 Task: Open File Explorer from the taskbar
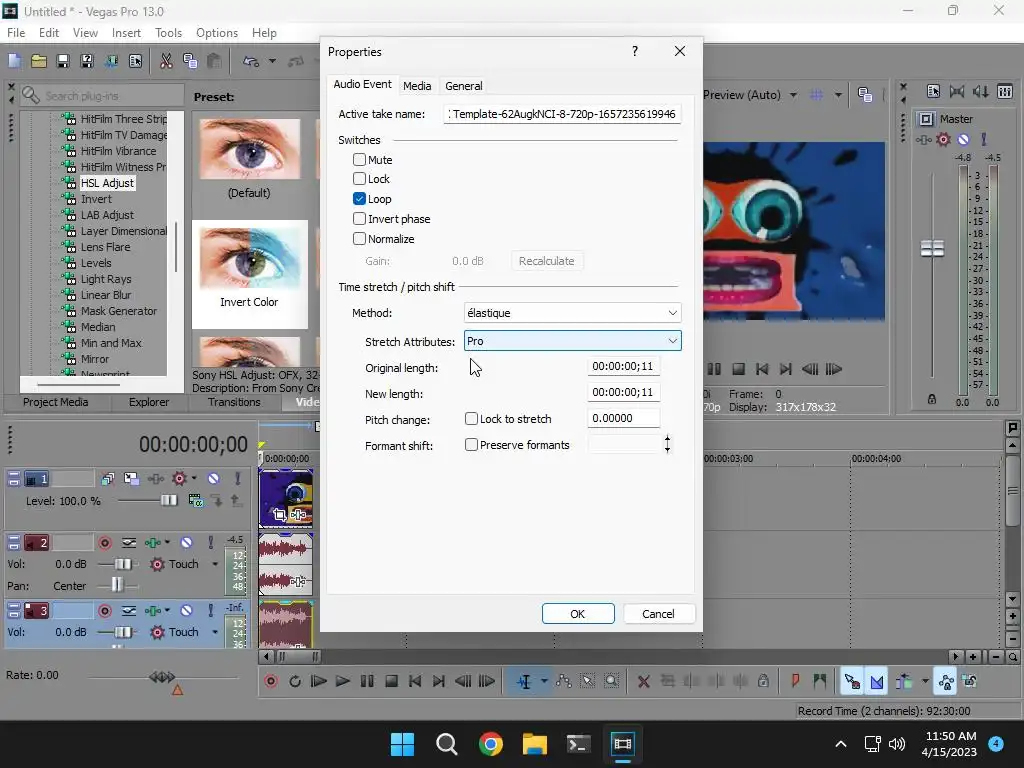pos(534,744)
